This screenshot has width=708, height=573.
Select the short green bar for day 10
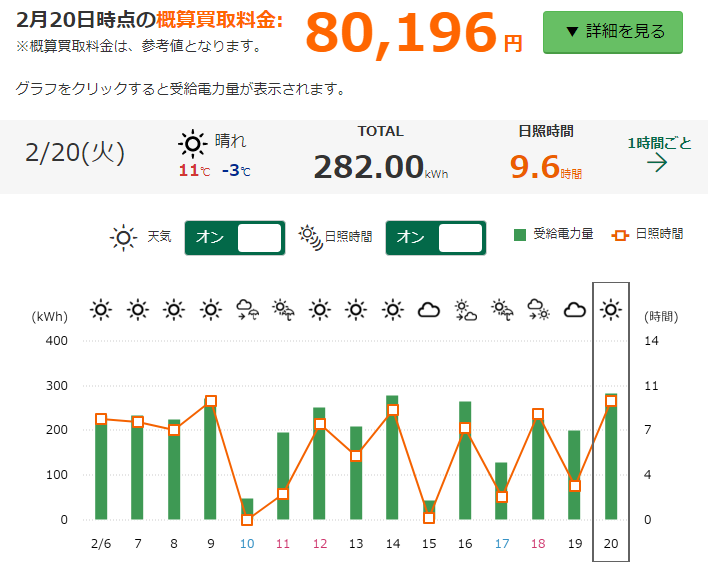[247, 509]
